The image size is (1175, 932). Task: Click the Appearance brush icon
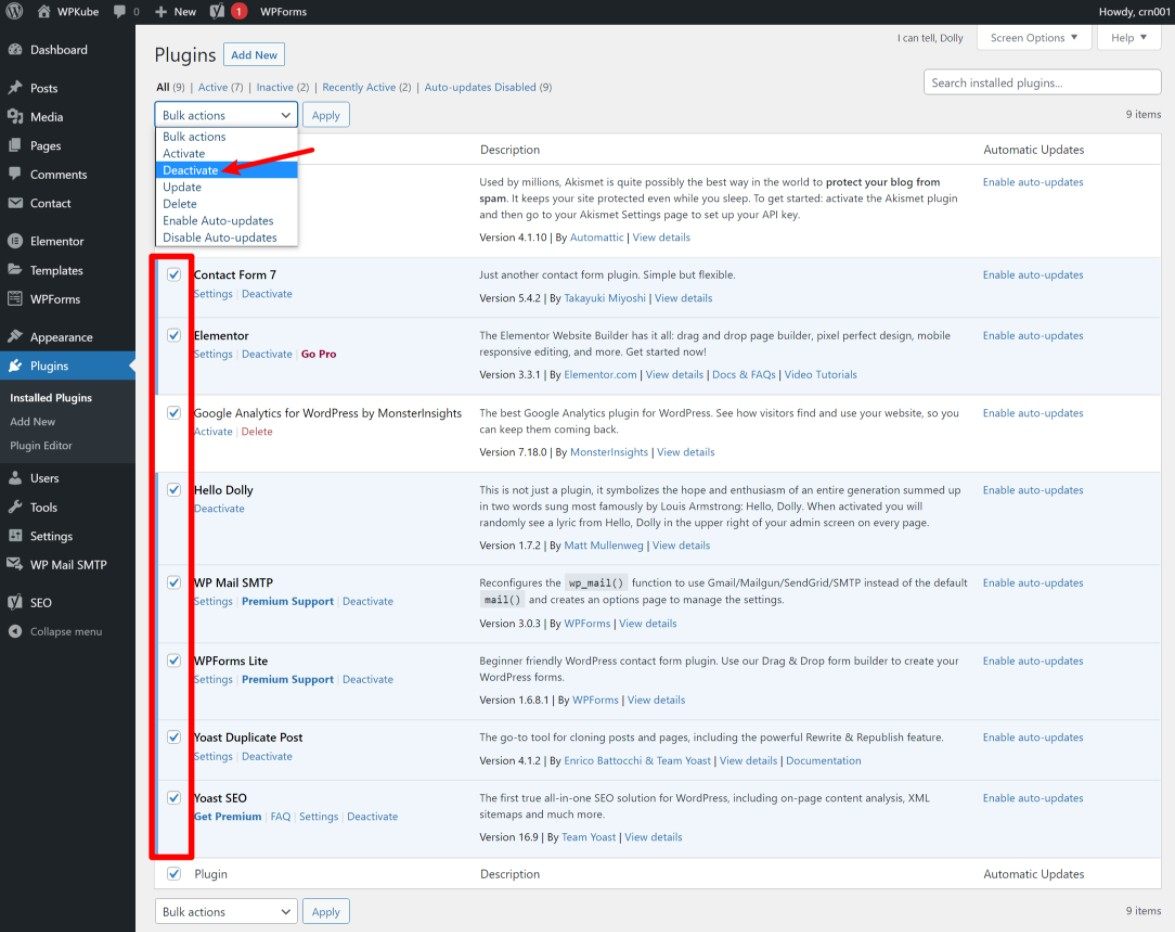[15, 336]
